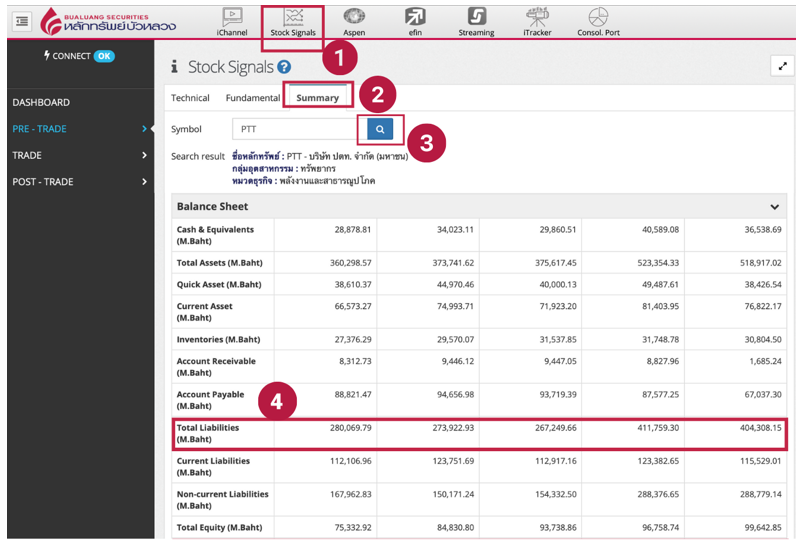The image size is (803, 549).
Task: Open the Bualuang Securities logo home
Action: pyautogui.click(x=108, y=22)
